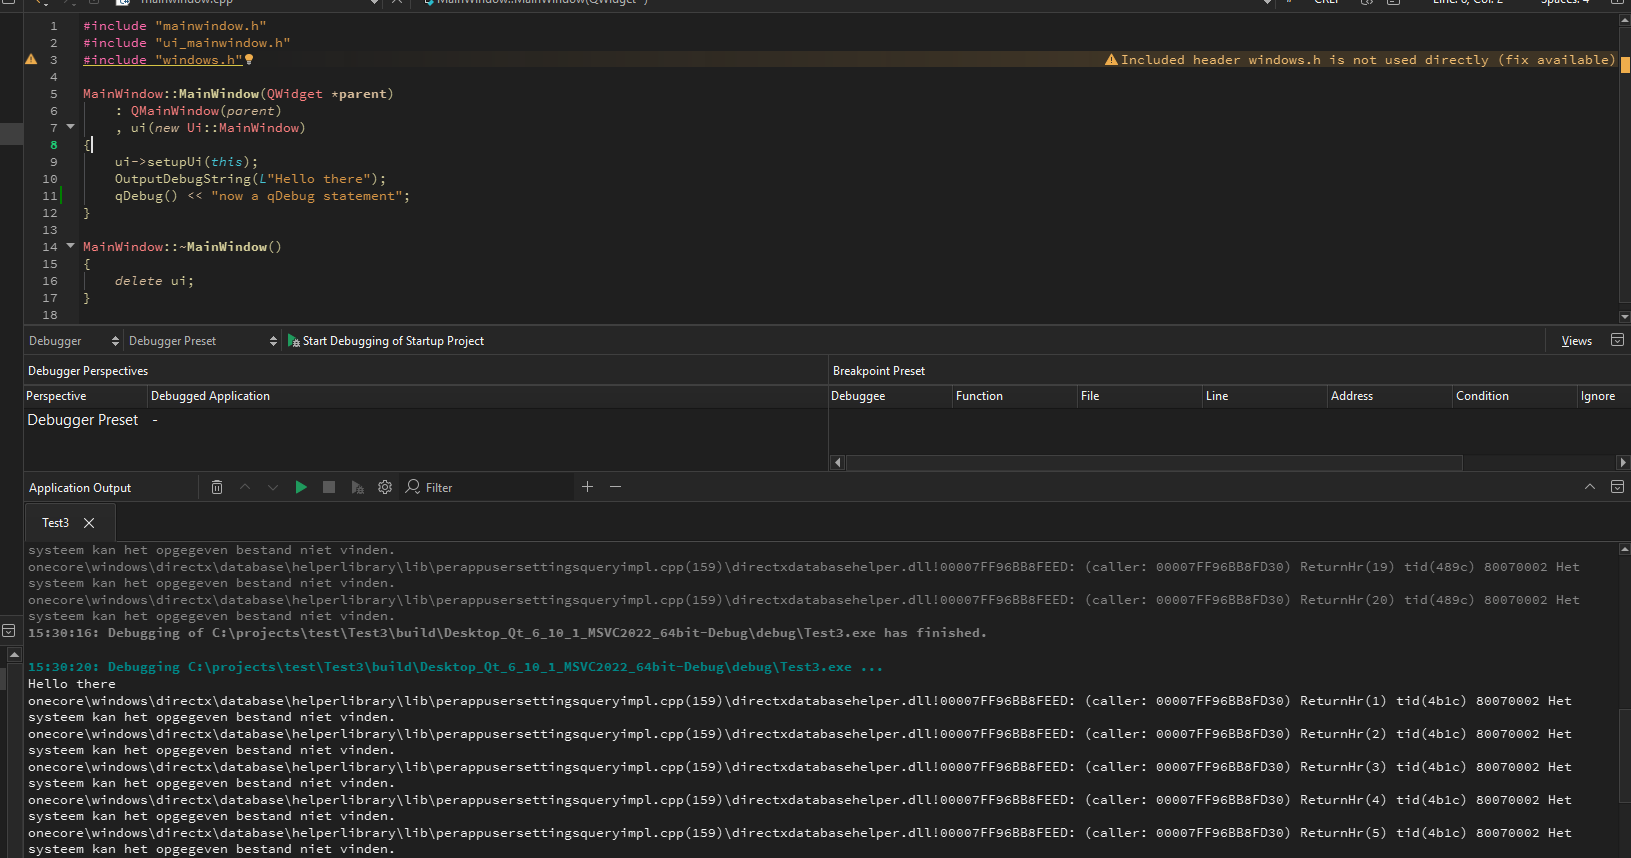1631x858 pixels.
Task: Open Application Output settings gear
Action: point(385,487)
